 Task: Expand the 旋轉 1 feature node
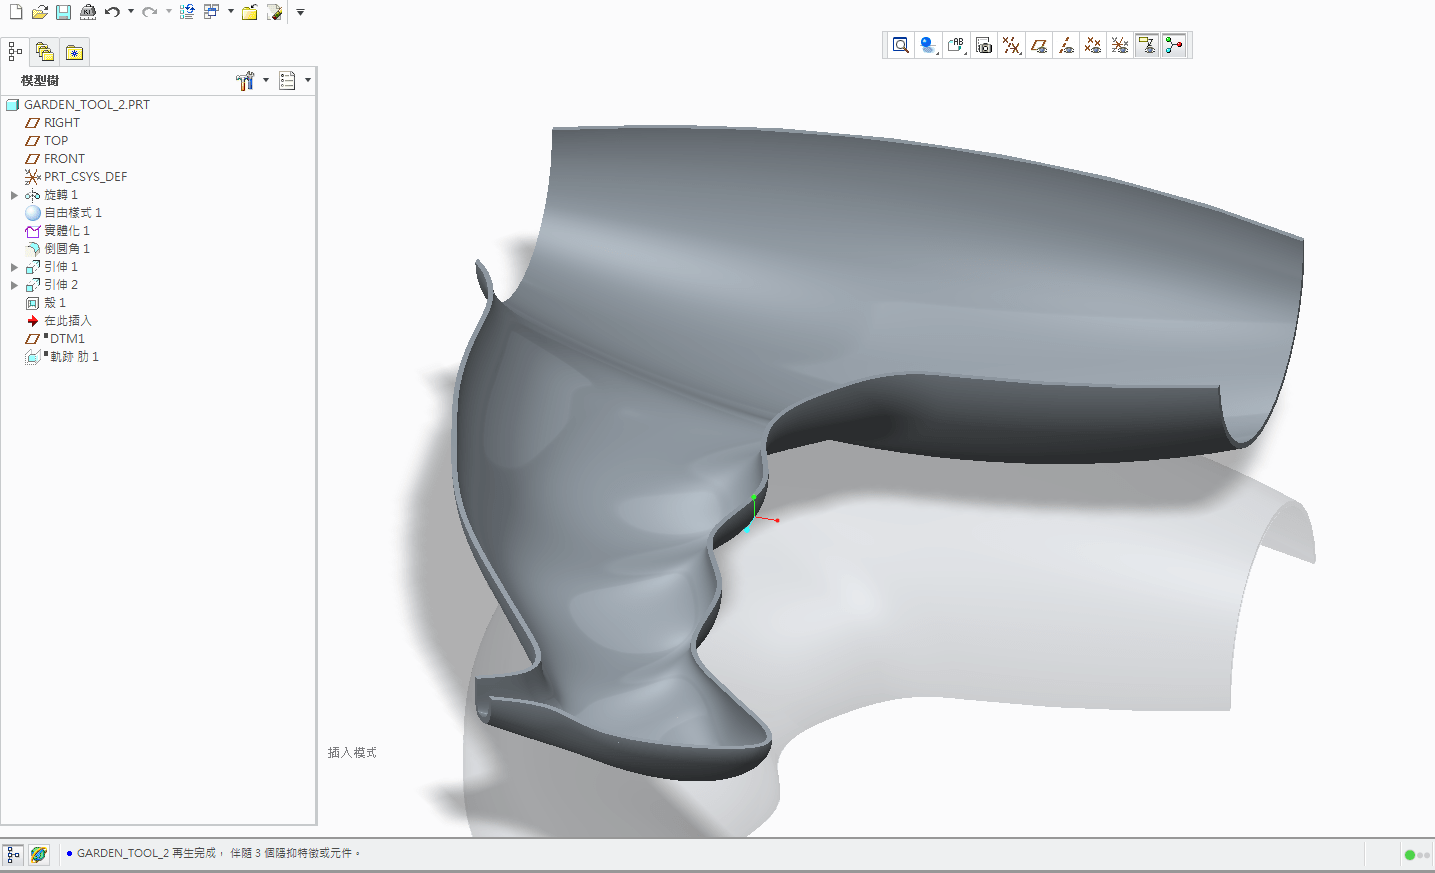pos(14,195)
